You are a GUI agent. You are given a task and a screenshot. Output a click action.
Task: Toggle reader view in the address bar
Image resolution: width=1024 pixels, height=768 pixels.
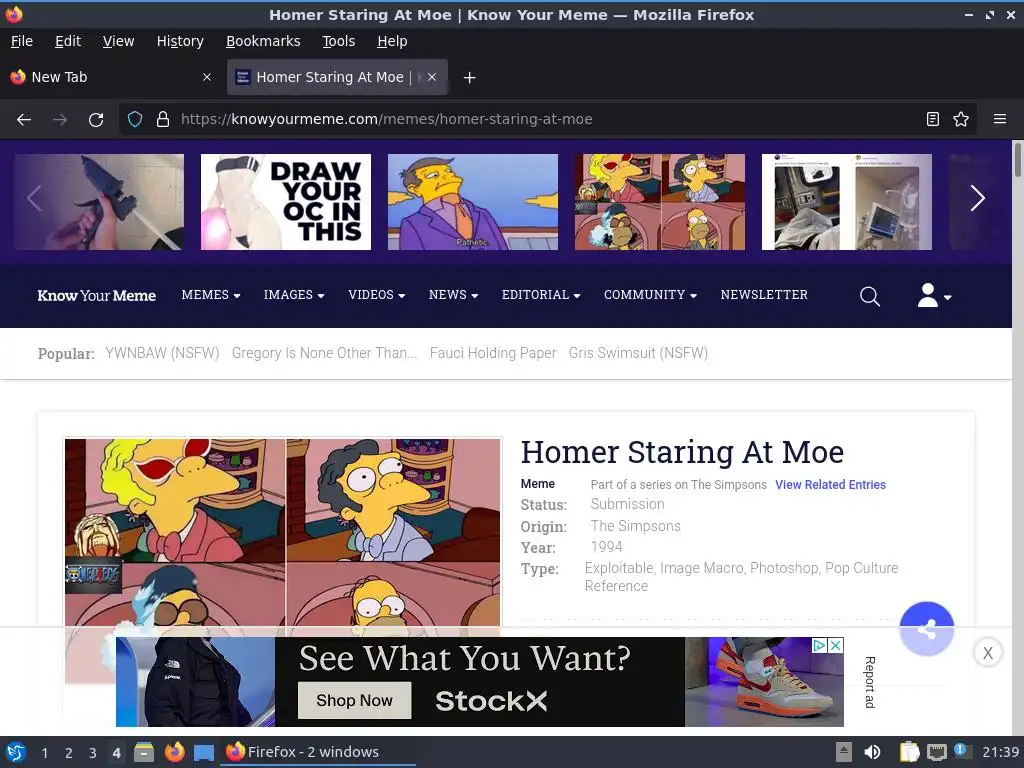coord(933,120)
